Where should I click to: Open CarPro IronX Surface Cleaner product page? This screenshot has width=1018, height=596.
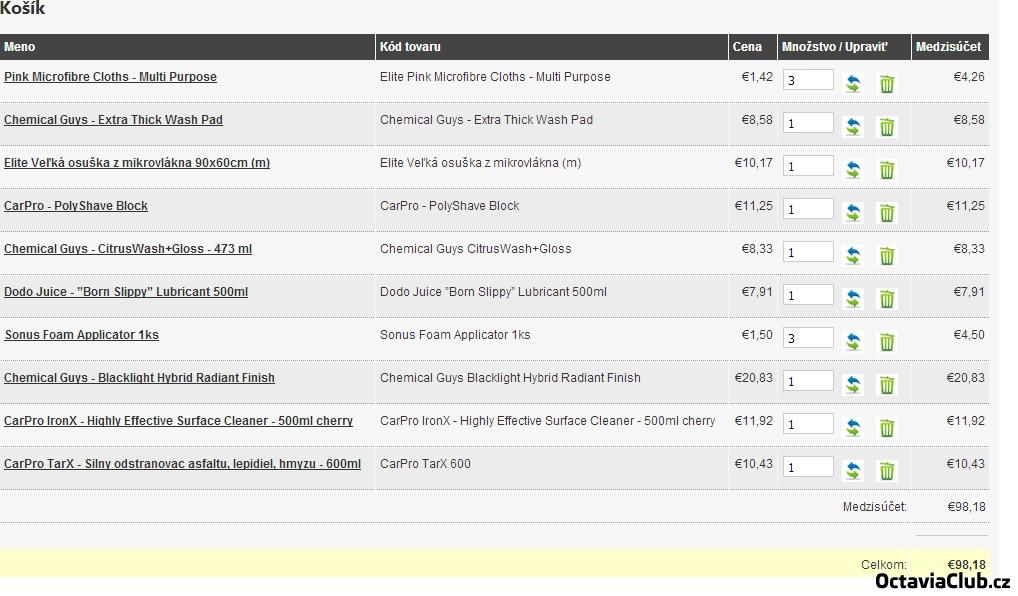tap(178, 421)
